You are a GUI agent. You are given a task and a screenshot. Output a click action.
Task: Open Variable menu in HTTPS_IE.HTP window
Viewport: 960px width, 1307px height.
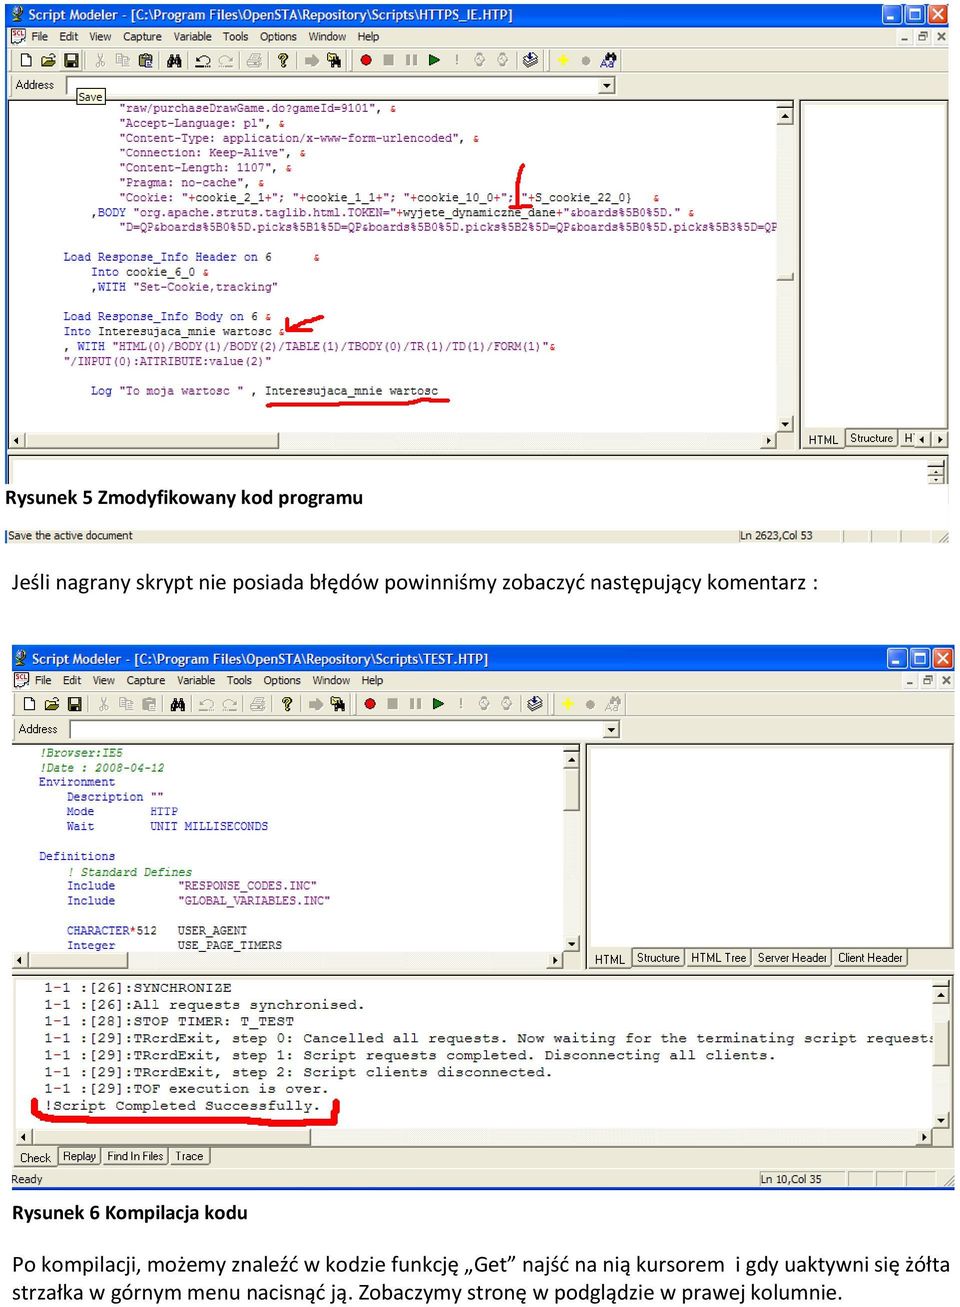tap(192, 37)
